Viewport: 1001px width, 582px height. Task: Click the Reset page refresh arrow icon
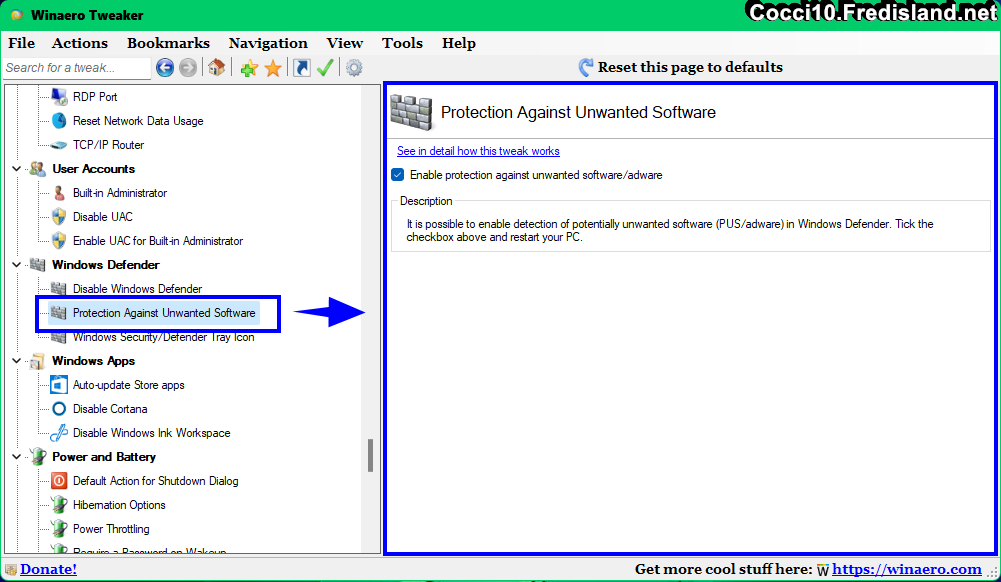click(585, 67)
